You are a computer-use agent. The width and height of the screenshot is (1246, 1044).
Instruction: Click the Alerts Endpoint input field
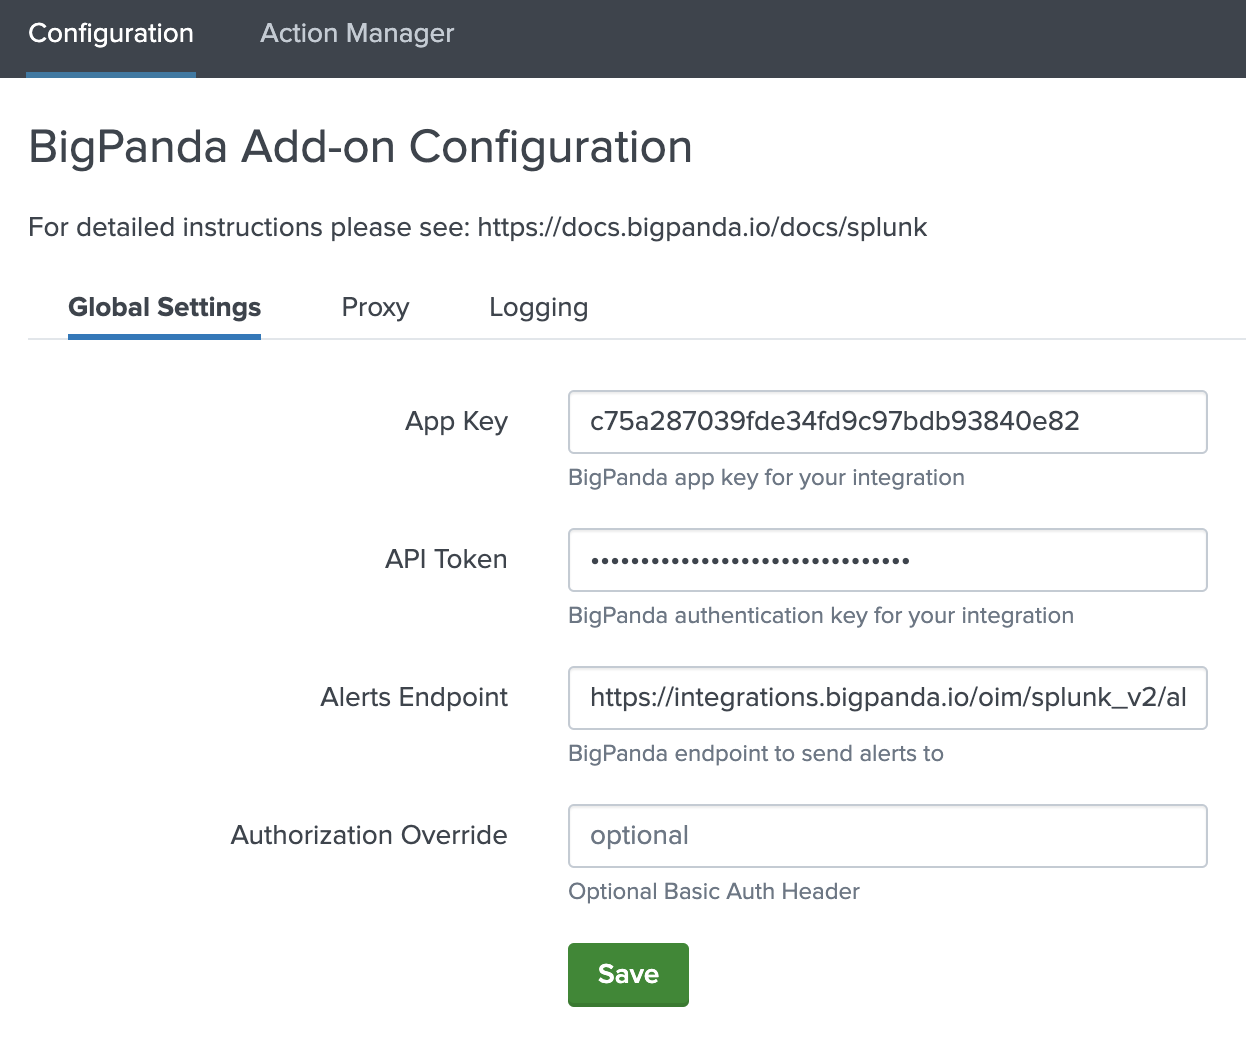pos(887,697)
